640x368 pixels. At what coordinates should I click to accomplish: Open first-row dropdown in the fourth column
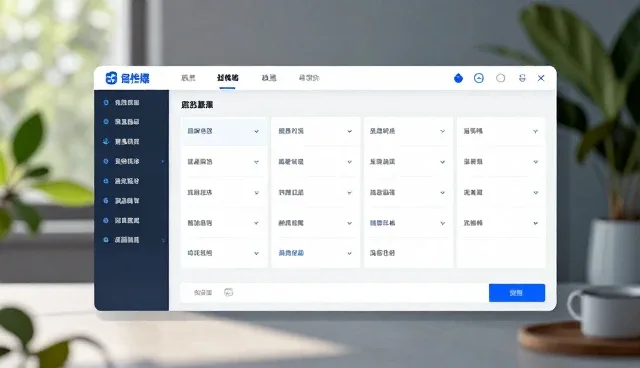pos(501,131)
